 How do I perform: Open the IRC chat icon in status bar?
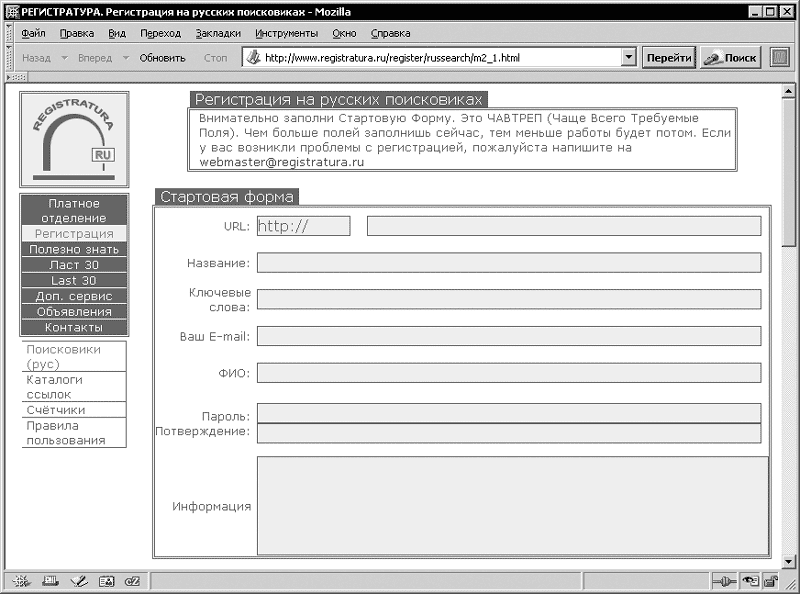[132, 581]
